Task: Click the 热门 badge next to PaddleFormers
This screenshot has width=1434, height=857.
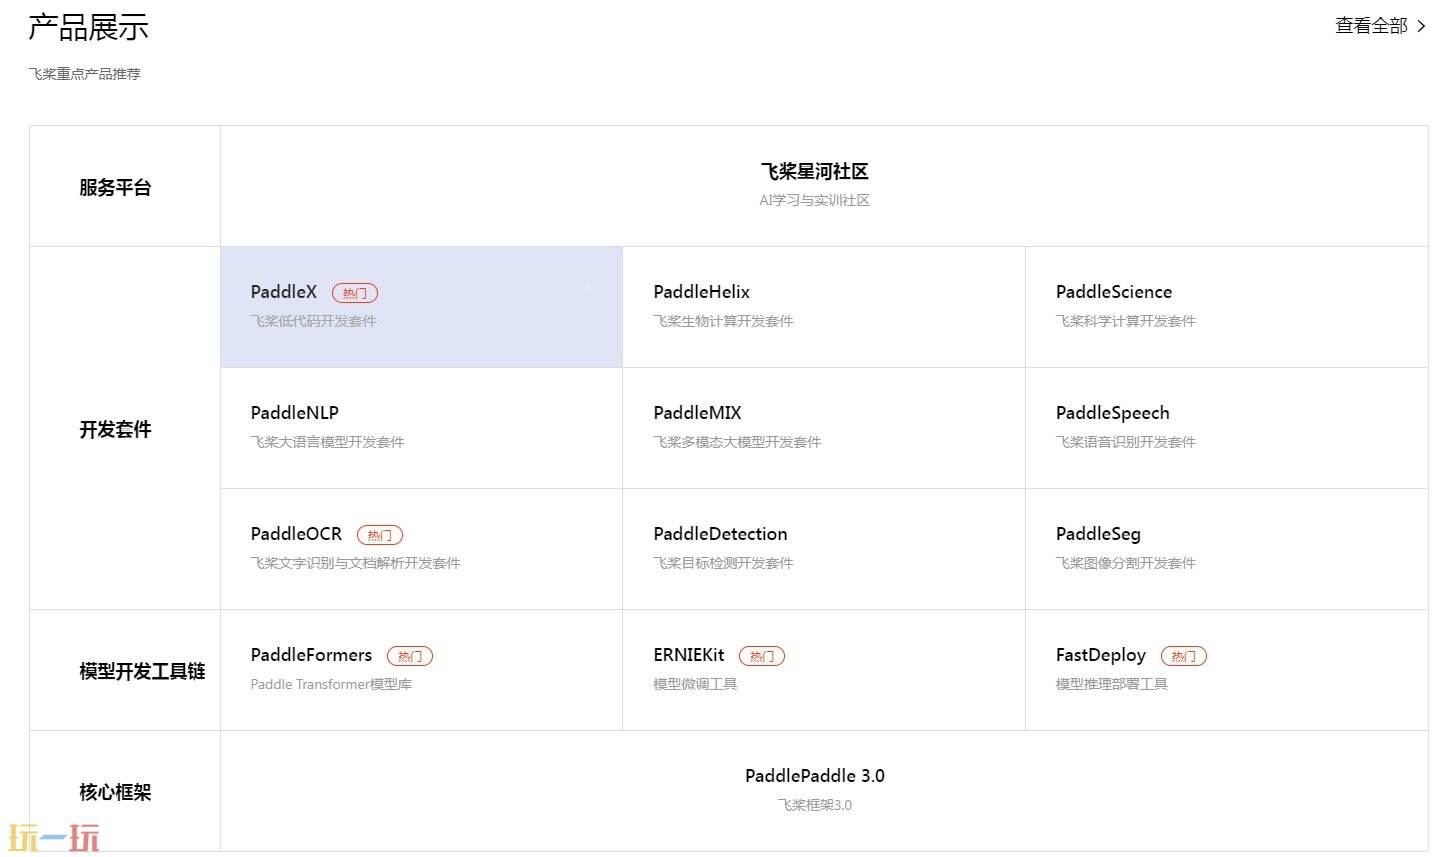Action: click(x=410, y=656)
